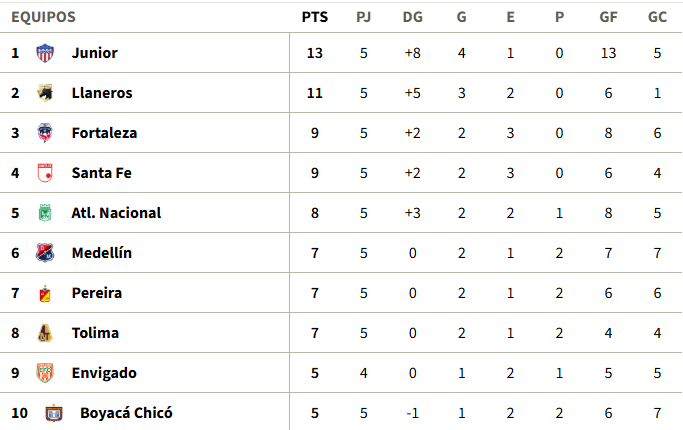Image resolution: width=683 pixels, height=430 pixels.
Task: Open the Boyacá Chicó team link
Action: tap(126, 413)
